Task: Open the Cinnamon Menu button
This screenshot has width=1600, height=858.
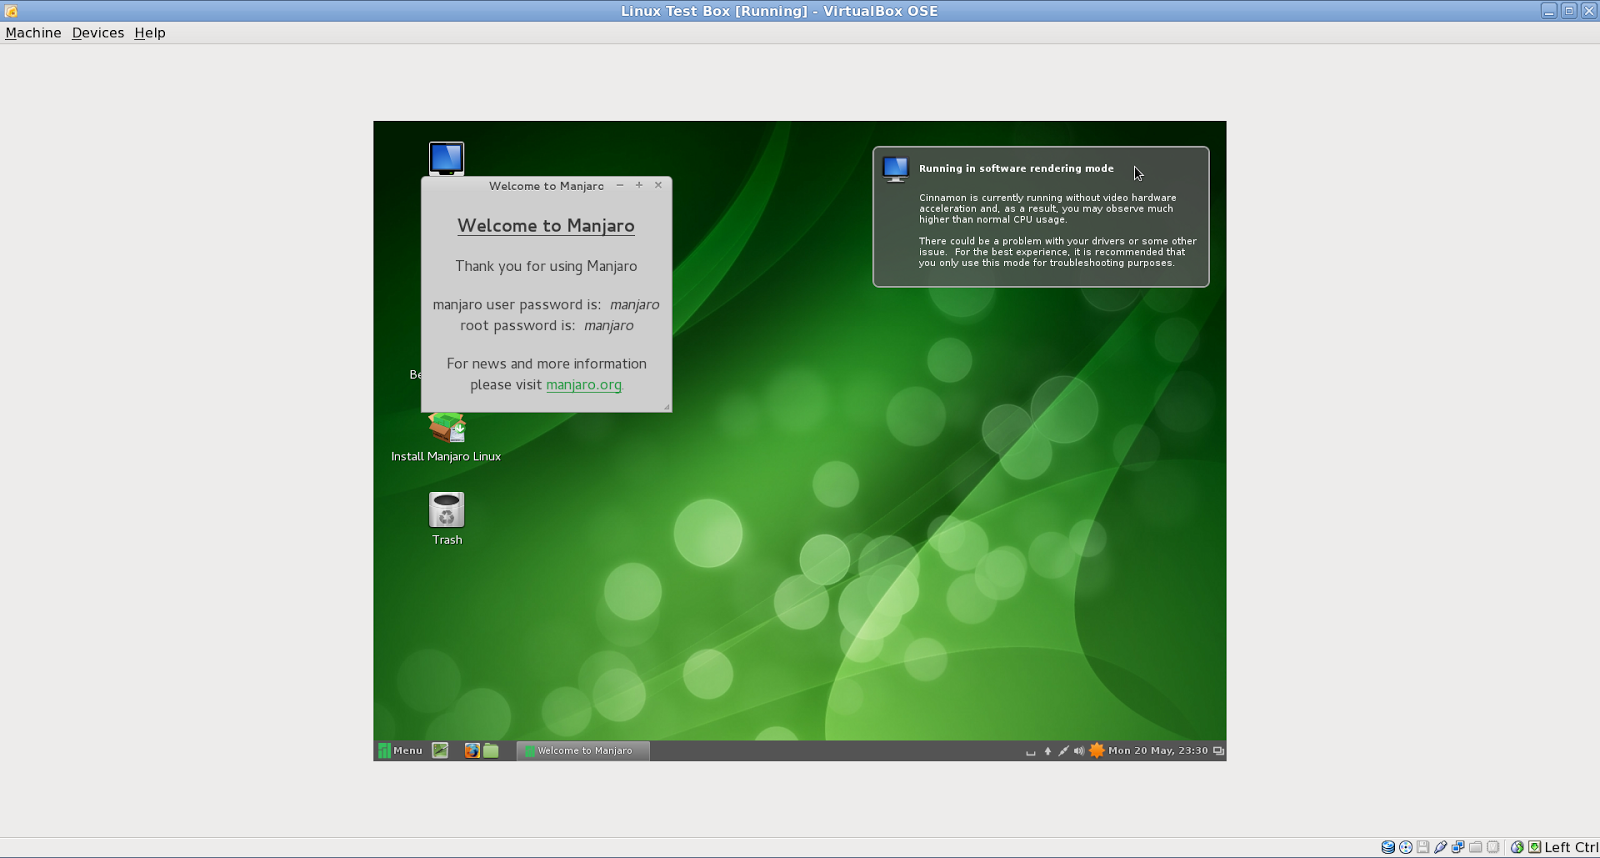Action: point(401,750)
